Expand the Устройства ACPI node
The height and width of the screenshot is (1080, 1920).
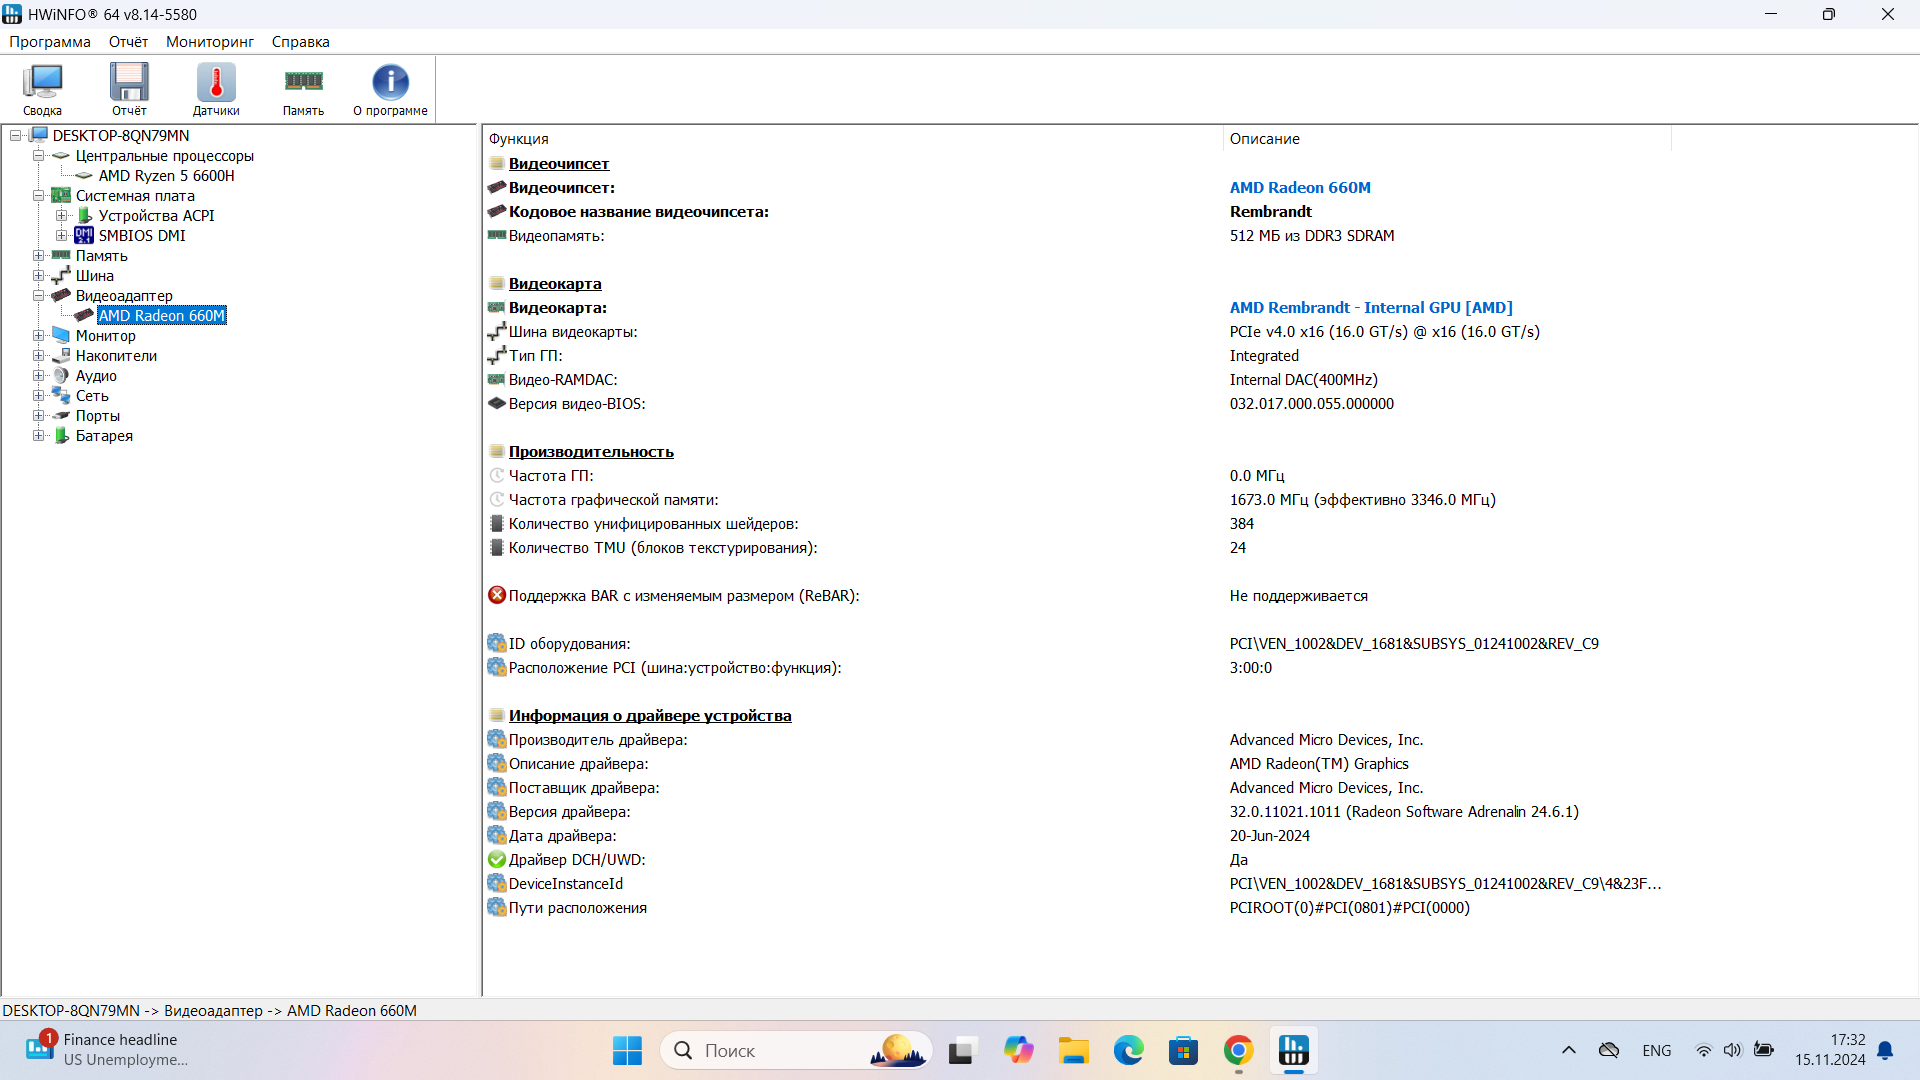pyautogui.click(x=62, y=216)
